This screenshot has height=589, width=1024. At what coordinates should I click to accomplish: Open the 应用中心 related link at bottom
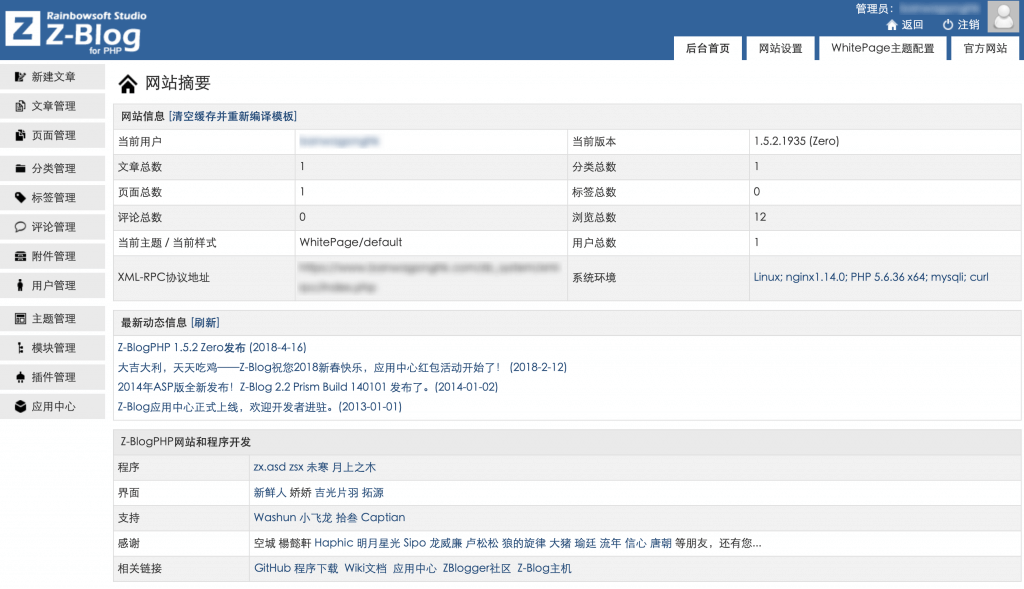click(415, 568)
